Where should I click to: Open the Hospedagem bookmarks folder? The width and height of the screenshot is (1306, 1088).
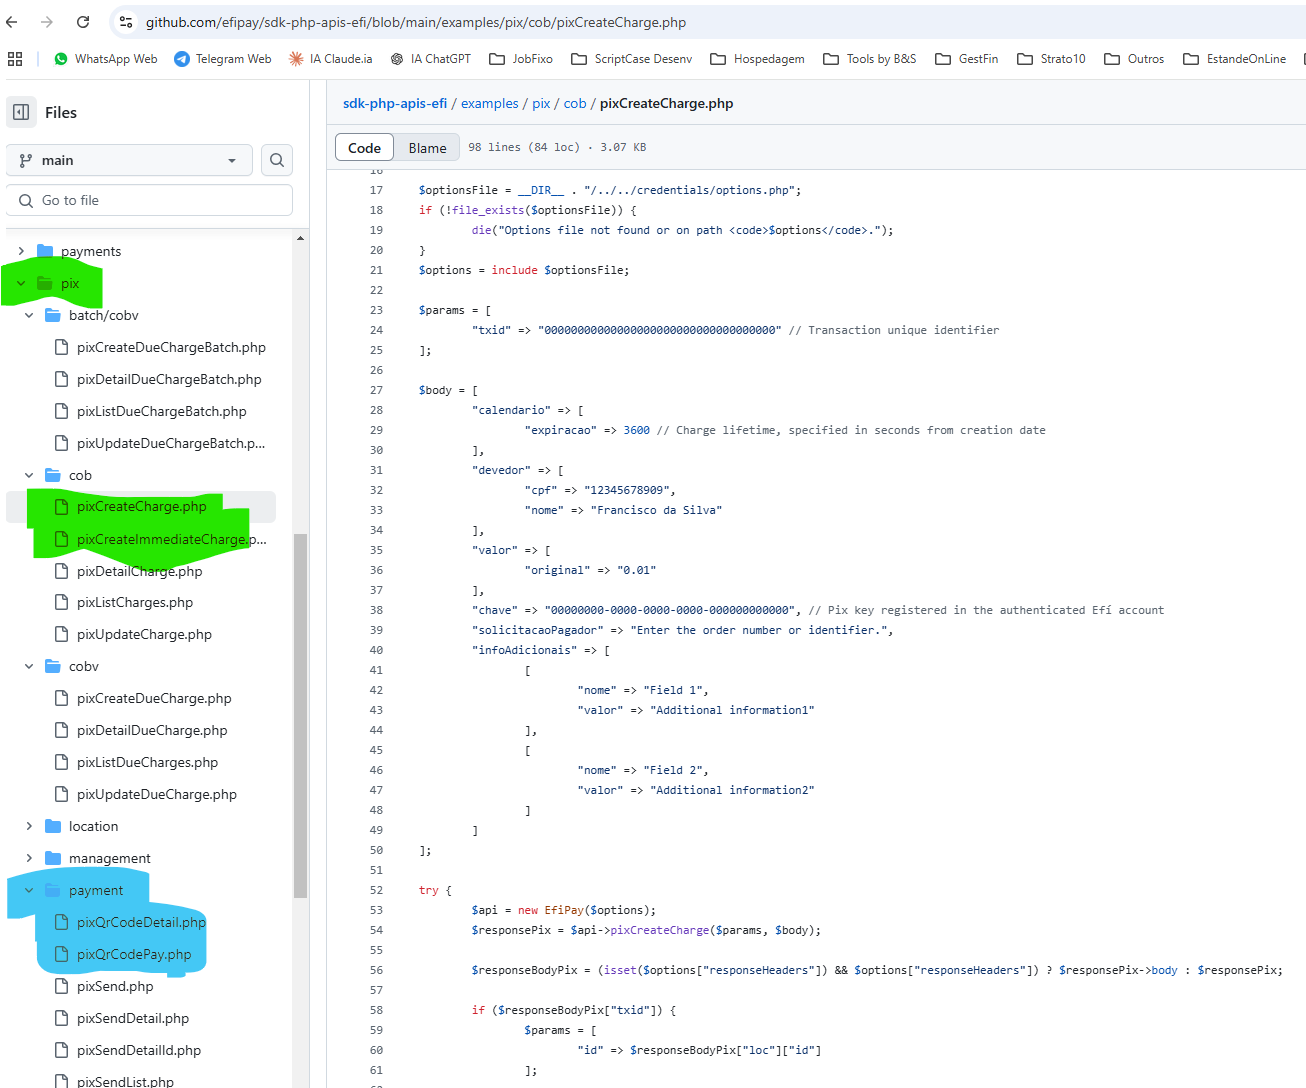coord(757,59)
